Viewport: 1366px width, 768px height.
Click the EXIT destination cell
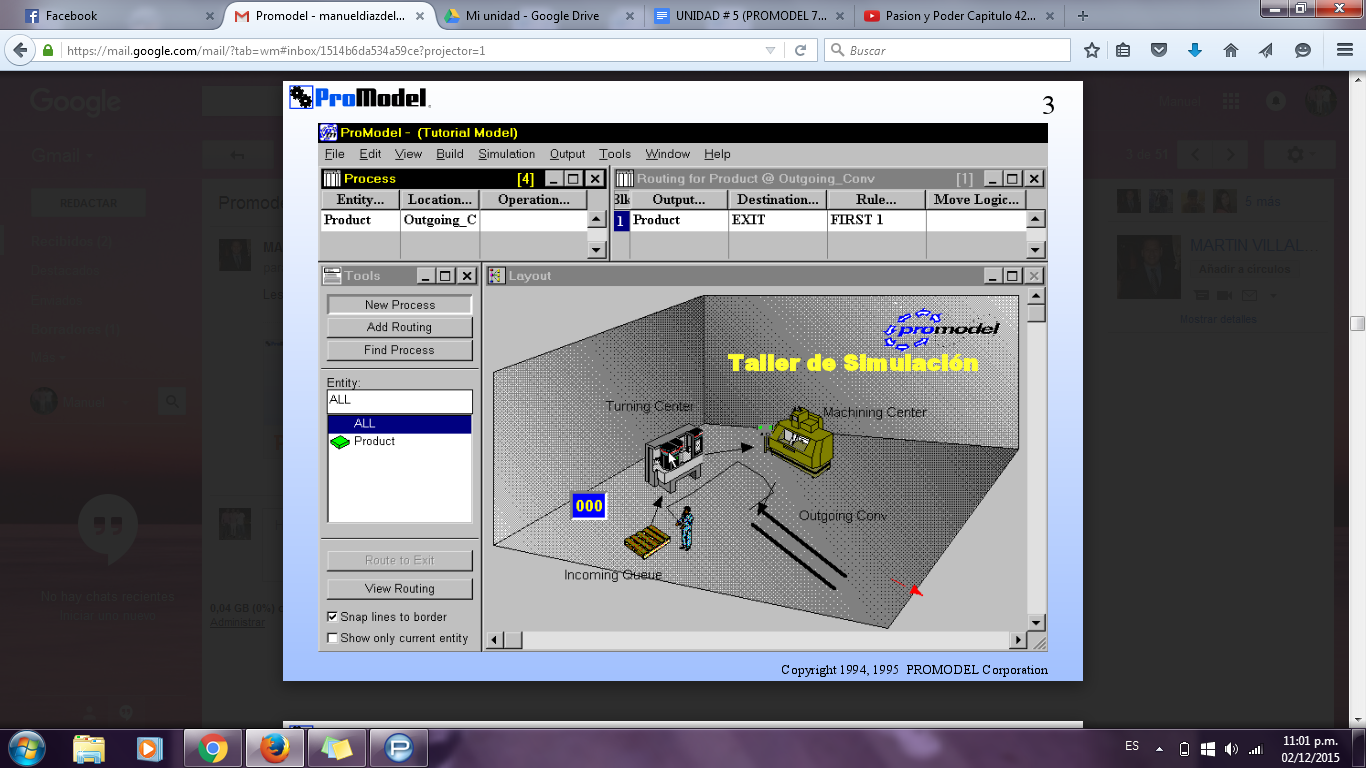pos(778,220)
